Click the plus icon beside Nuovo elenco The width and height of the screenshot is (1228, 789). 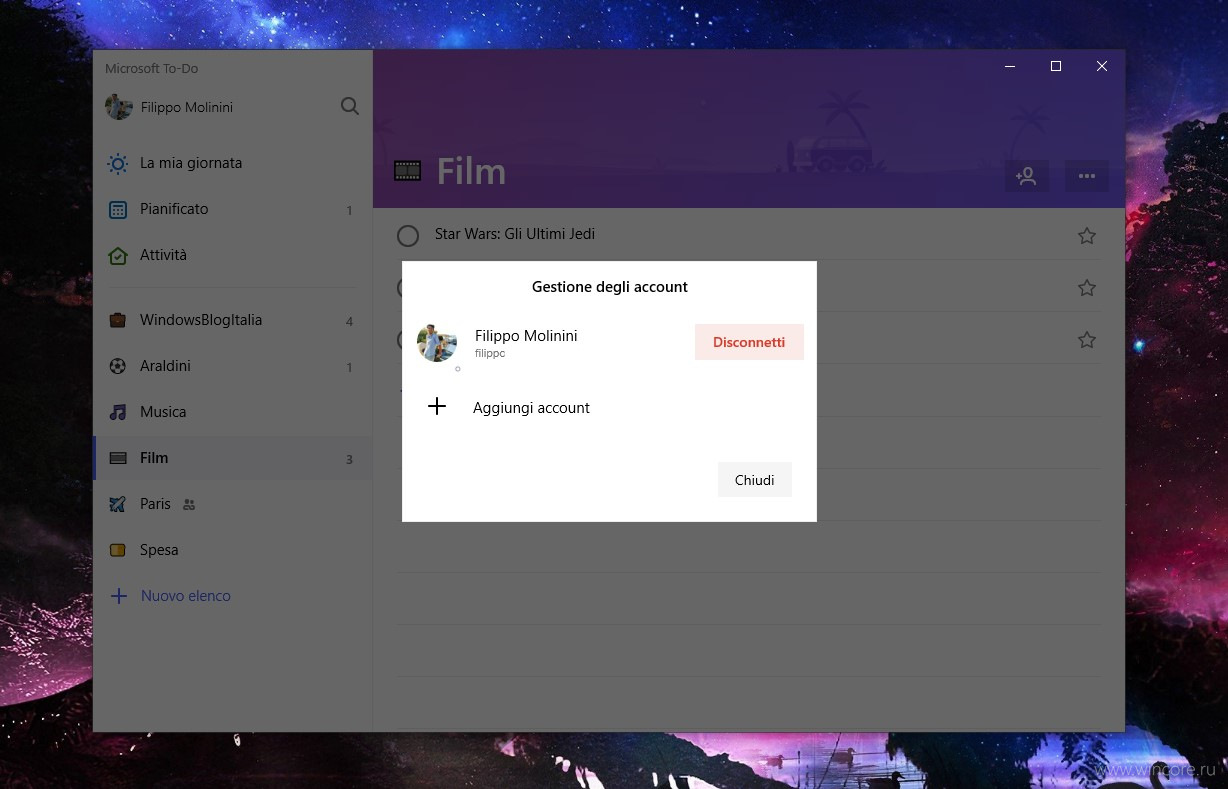coord(119,596)
